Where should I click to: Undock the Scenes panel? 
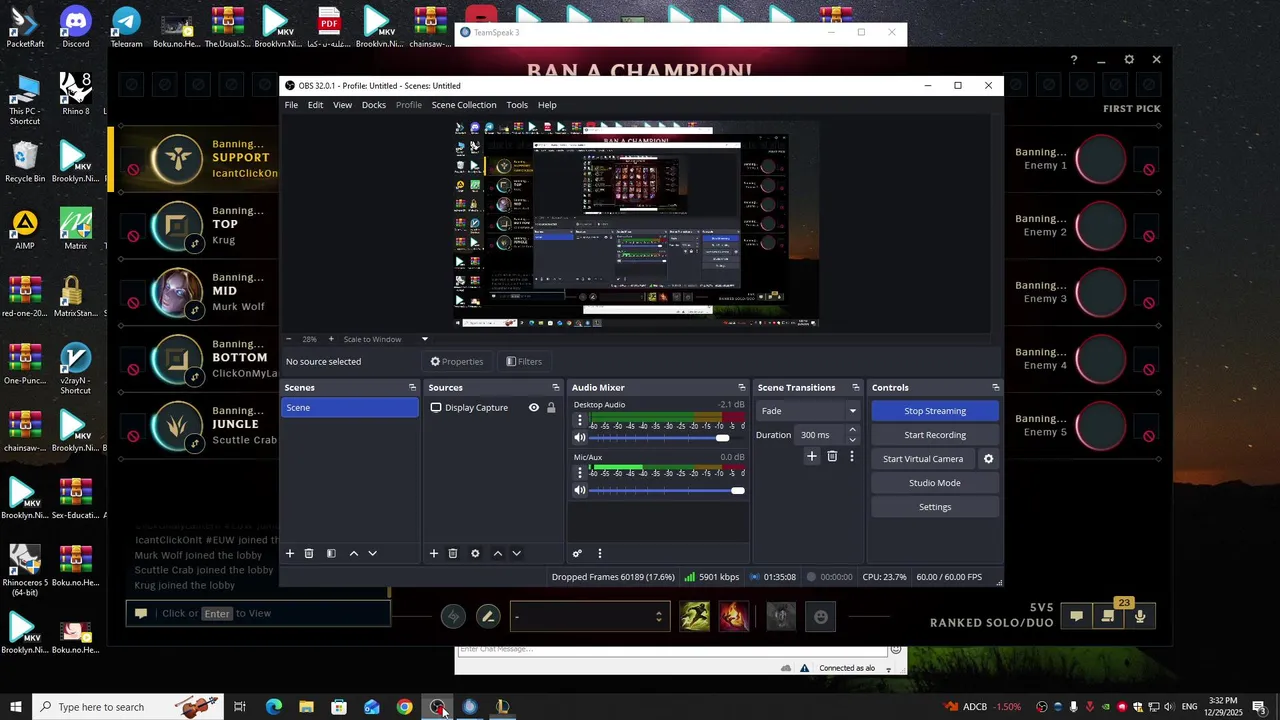point(412,388)
